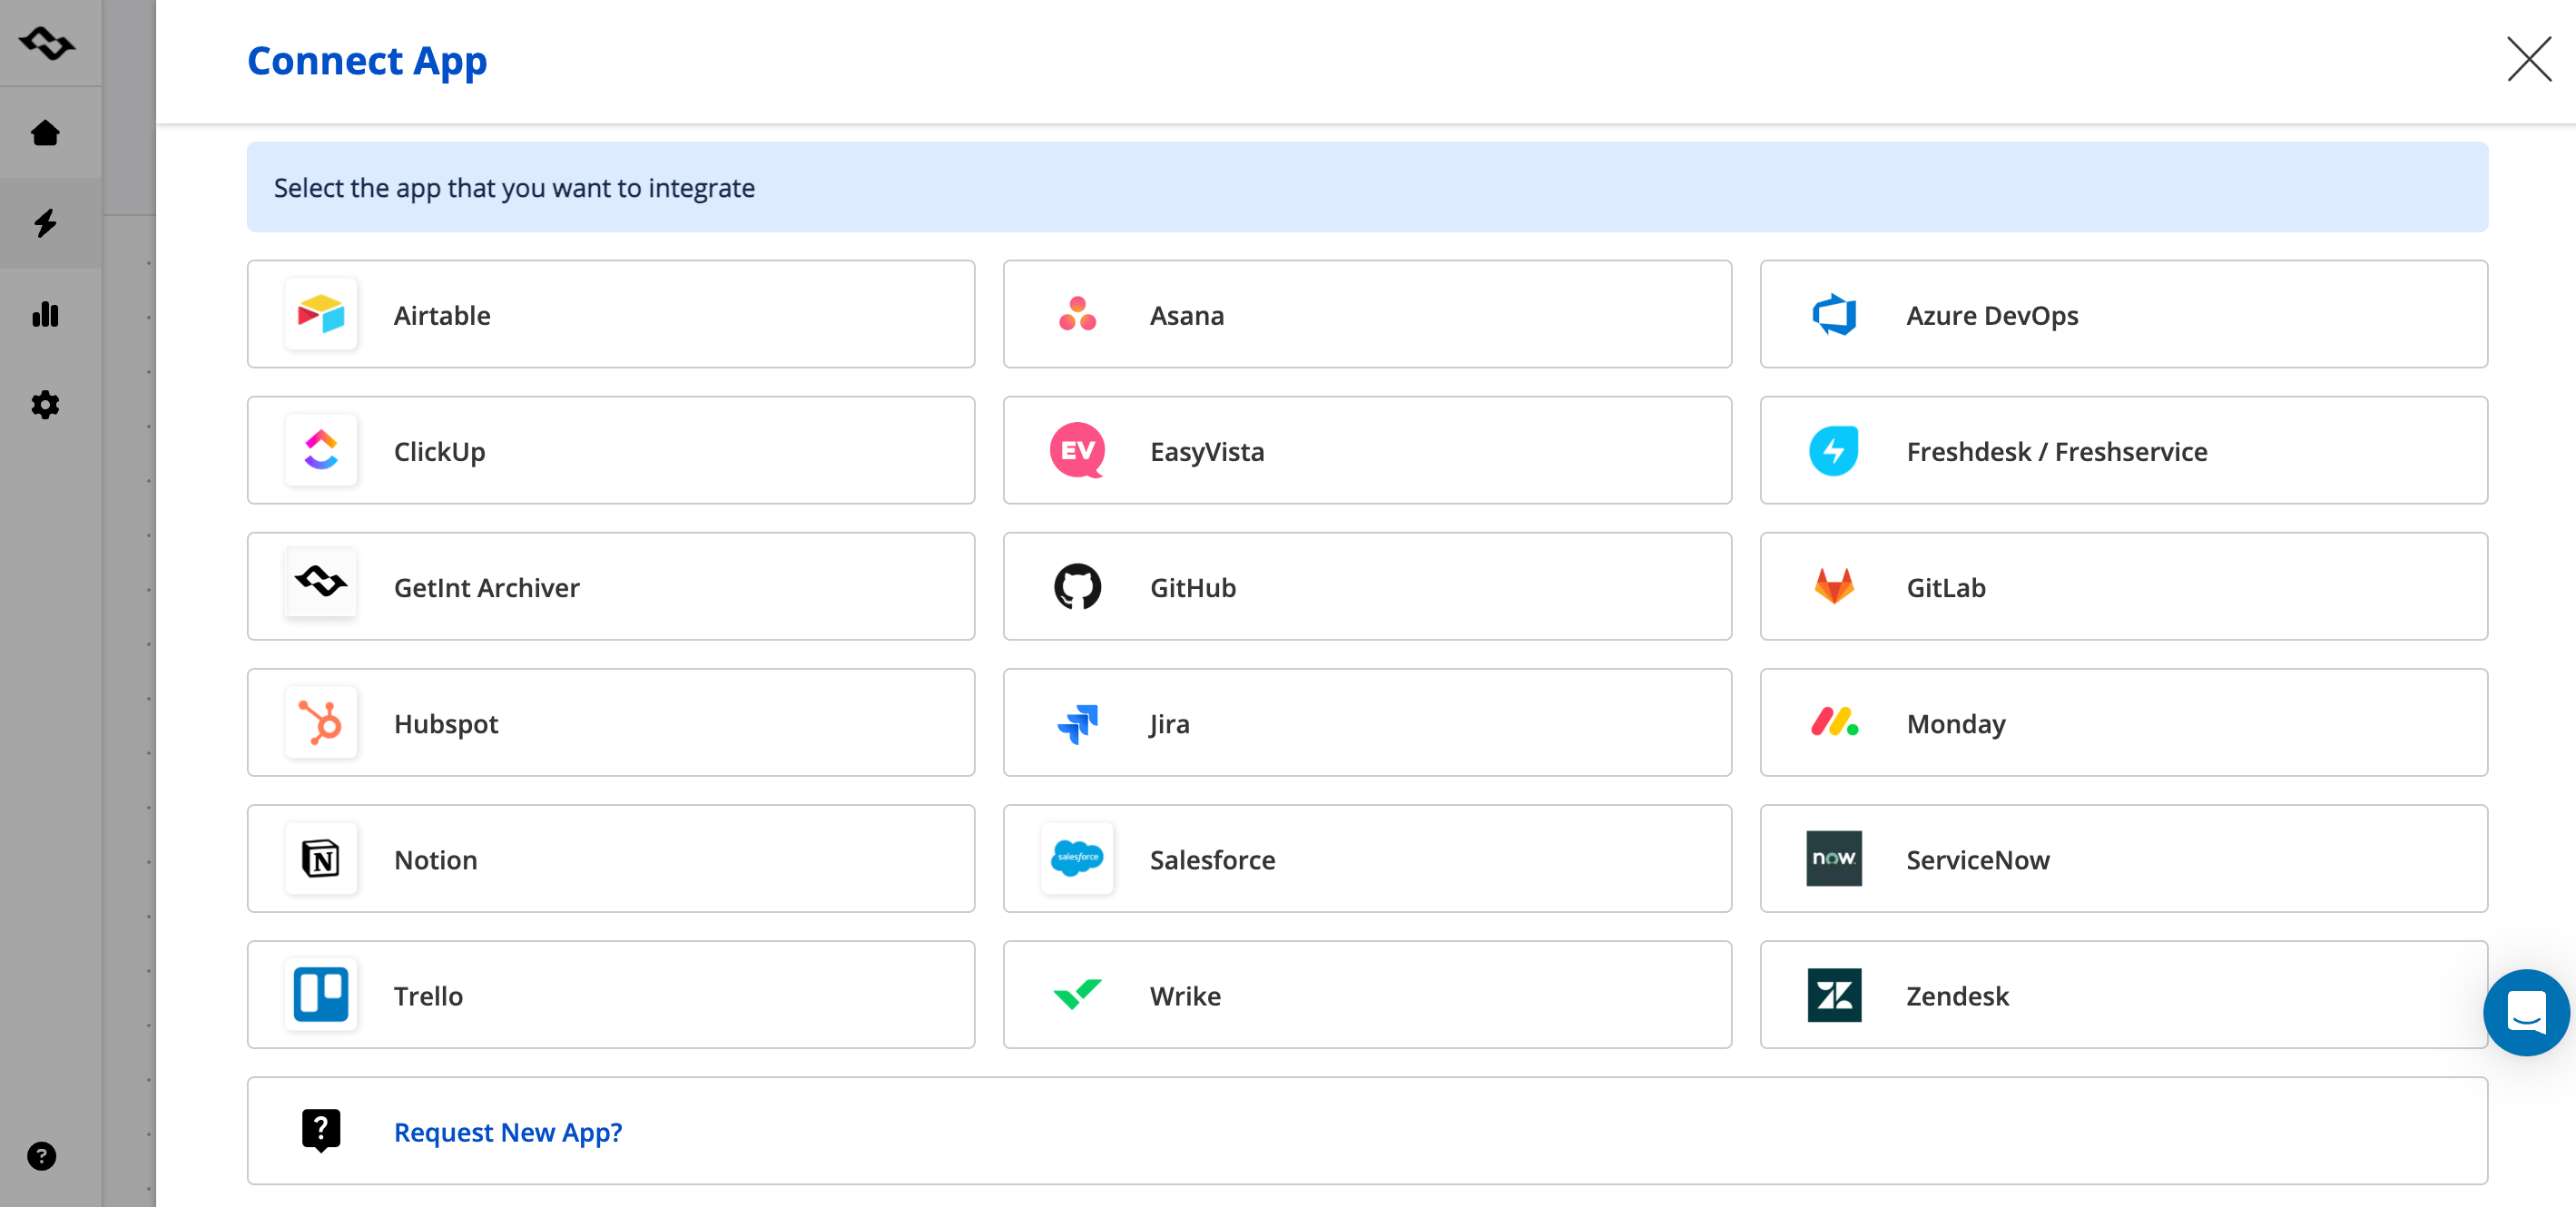Select the Hubspot app label
This screenshot has height=1207, width=2576.
(445, 723)
